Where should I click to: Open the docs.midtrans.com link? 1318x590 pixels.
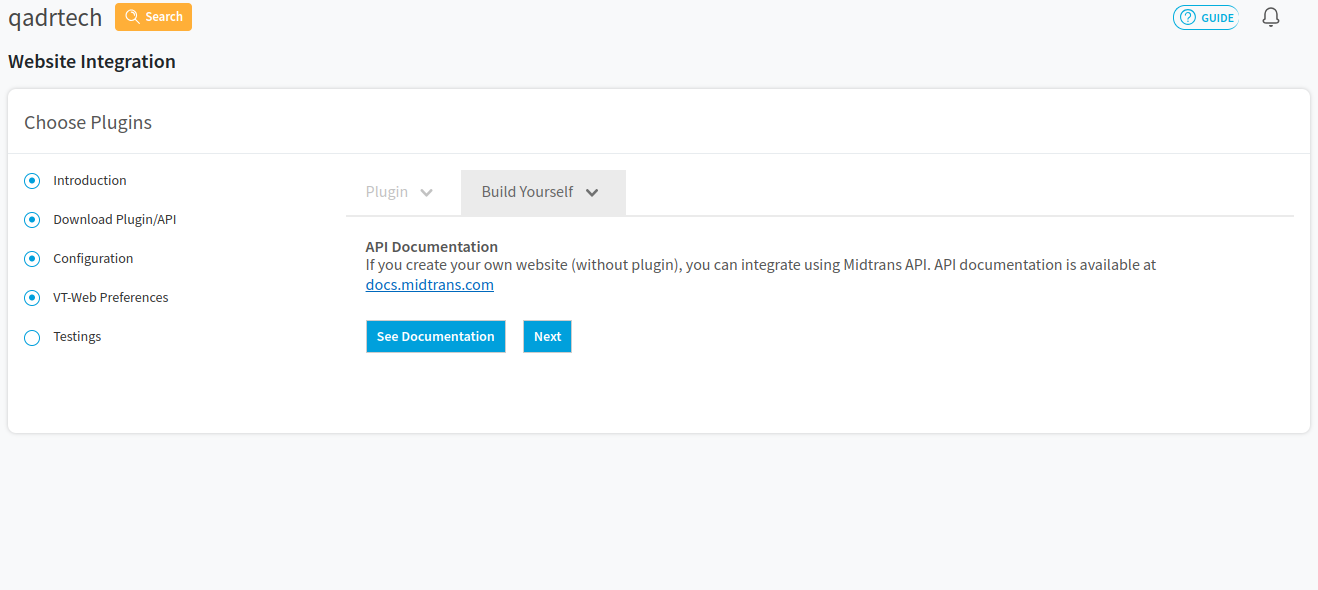pos(430,285)
